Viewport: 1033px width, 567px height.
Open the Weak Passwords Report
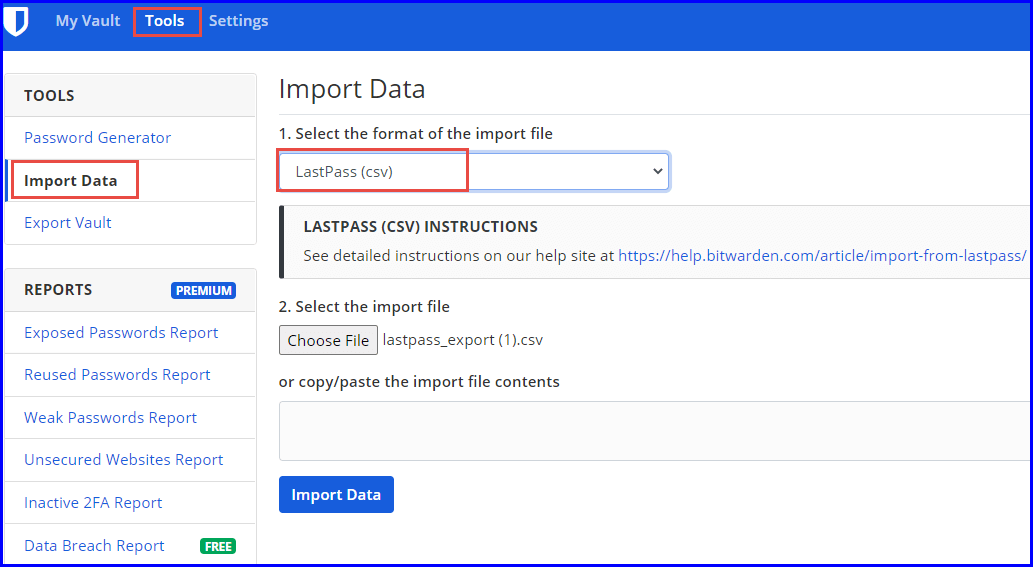click(111, 418)
